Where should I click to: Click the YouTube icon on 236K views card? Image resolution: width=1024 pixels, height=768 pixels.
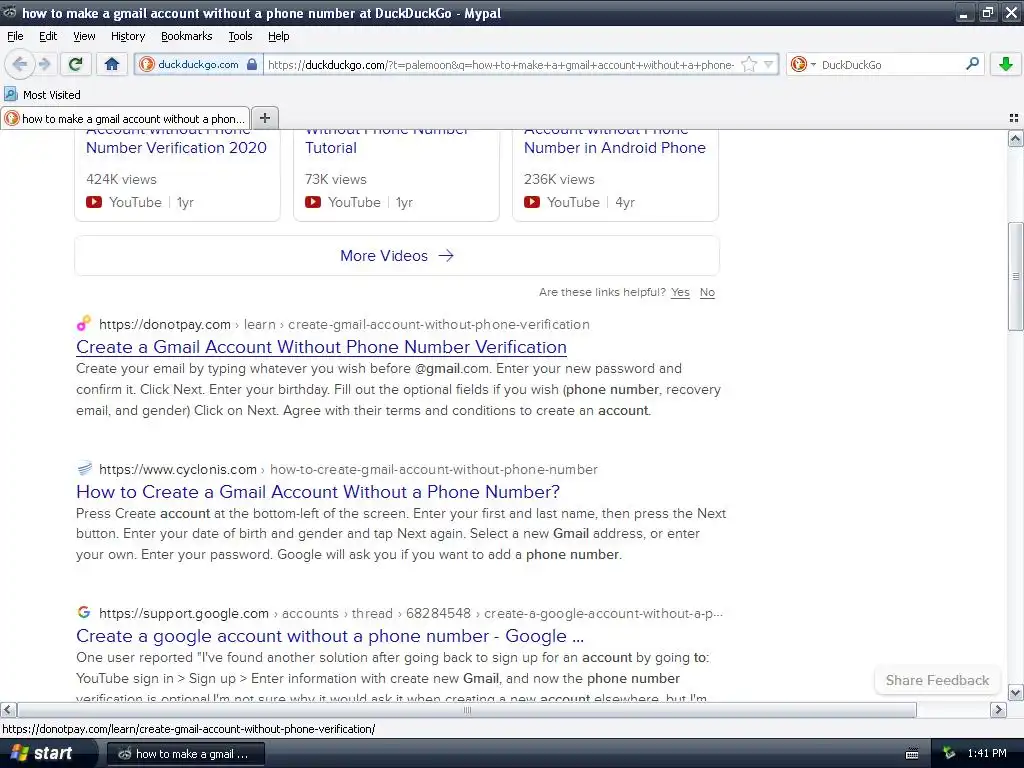532,202
